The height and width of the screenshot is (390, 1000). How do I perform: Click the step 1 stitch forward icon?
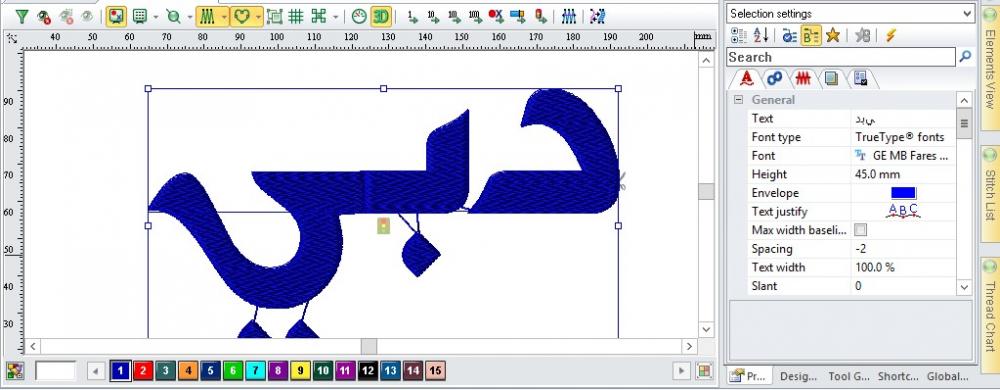click(x=412, y=17)
